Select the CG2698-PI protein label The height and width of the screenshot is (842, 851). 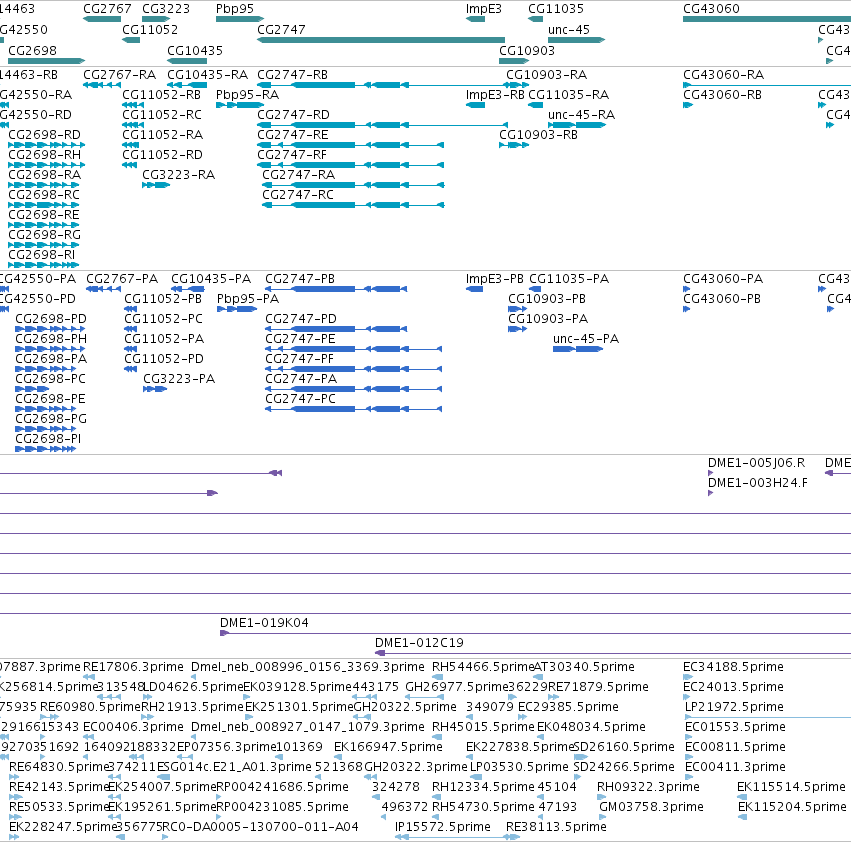click(48, 439)
